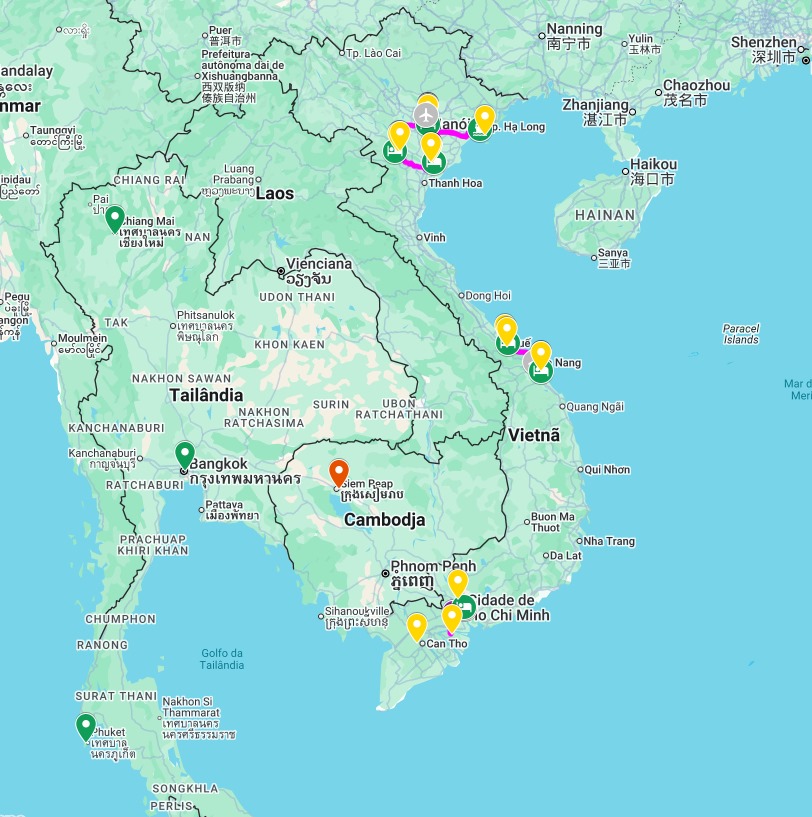The image size is (812, 817).
Task: Open the green pin on Chiang Mai
Action: pyautogui.click(x=115, y=218)
